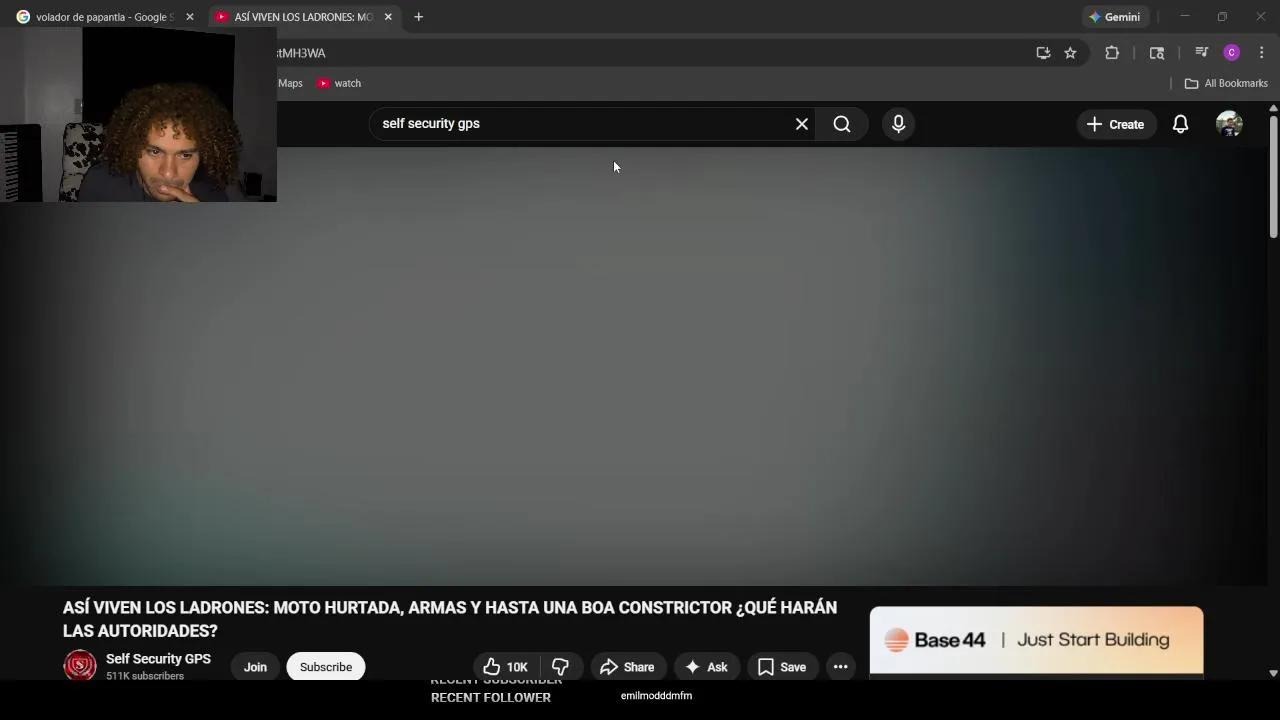Open the YouTube account avatar menu
Screen dimensions: 1280x720
click(1229, 124)
